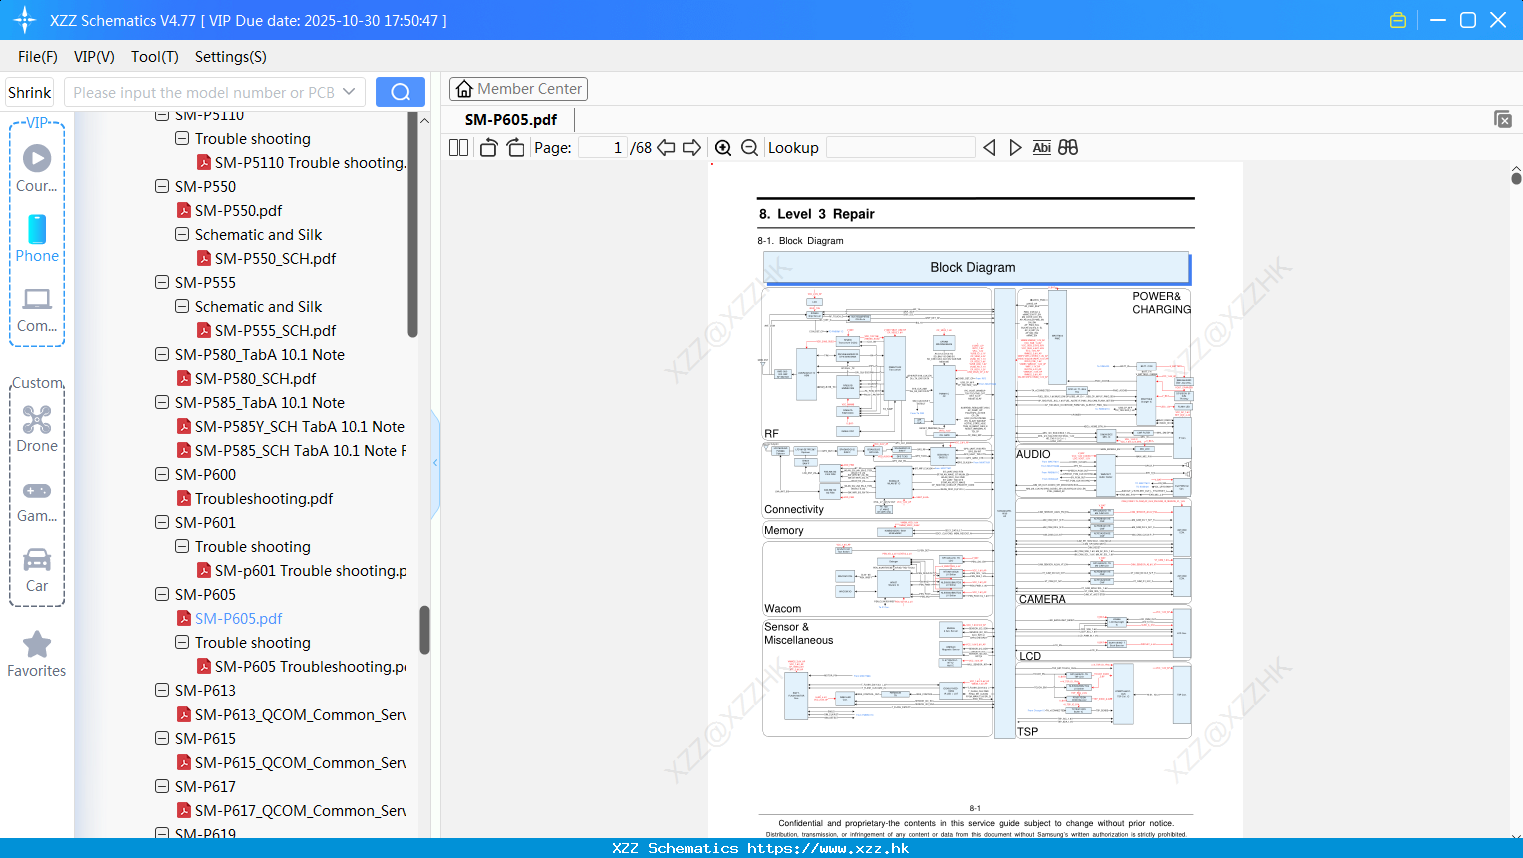Open the VIP(V) menu

tap(94, 57)
